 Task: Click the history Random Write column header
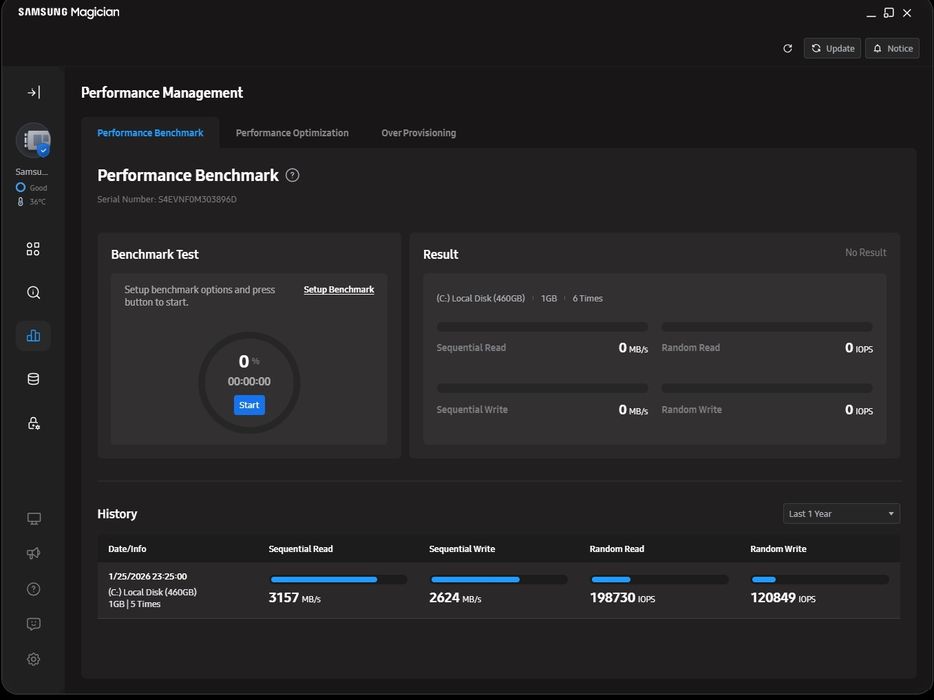coord(778,549)
